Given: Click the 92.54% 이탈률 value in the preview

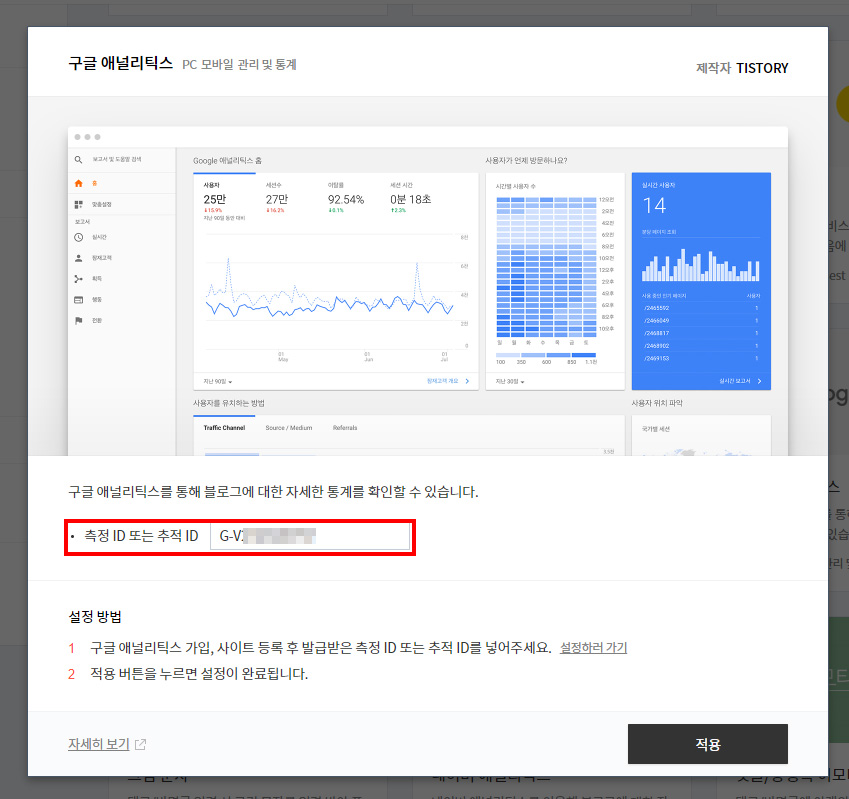Looking at the screenshot, I should click(345, 200).
